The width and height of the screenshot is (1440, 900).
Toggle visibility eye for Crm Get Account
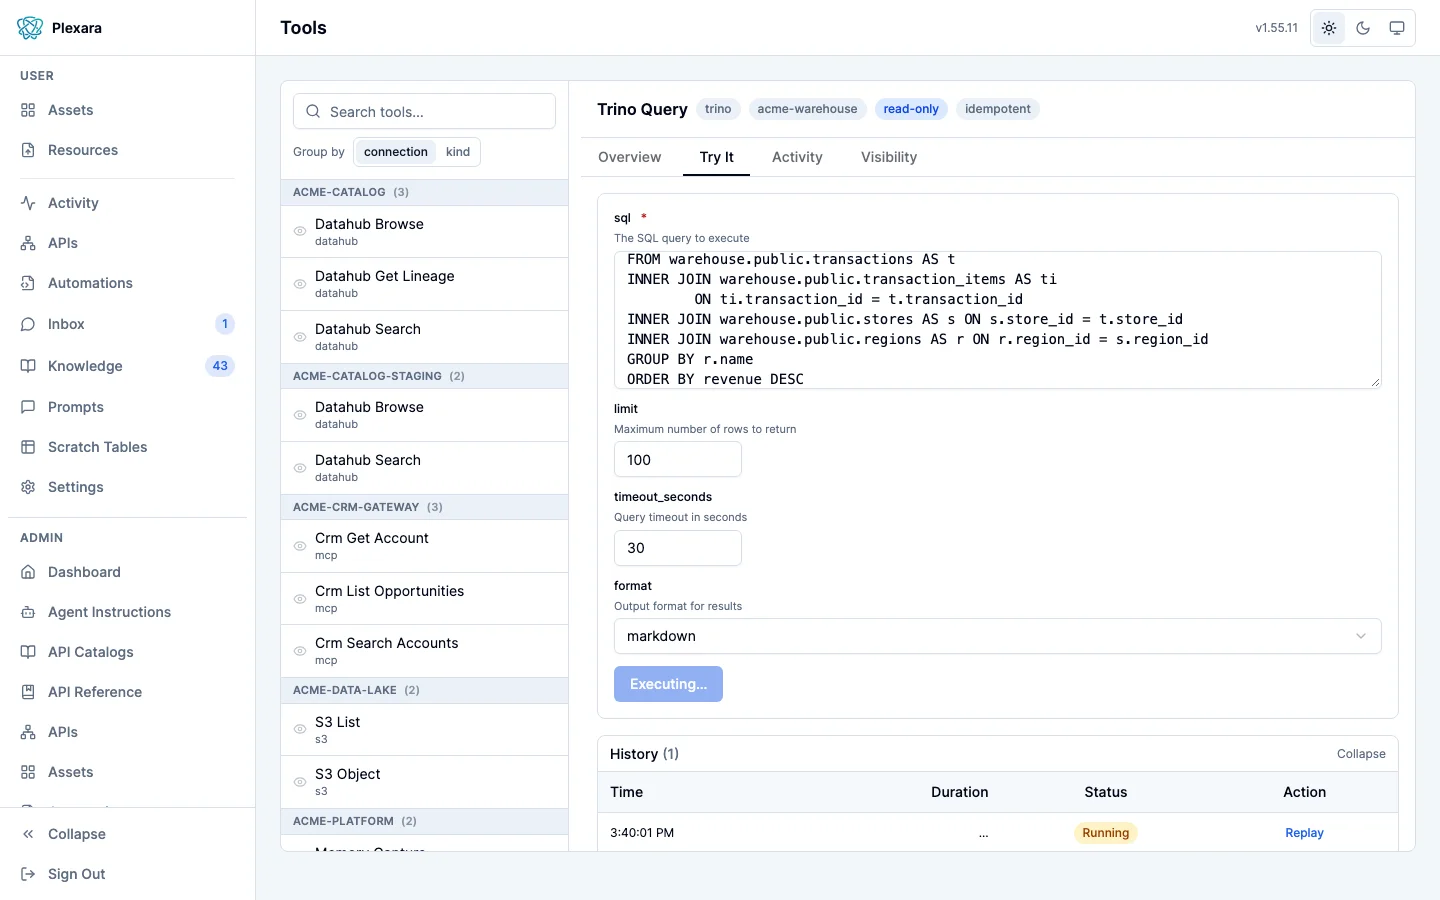pos(300,546)
